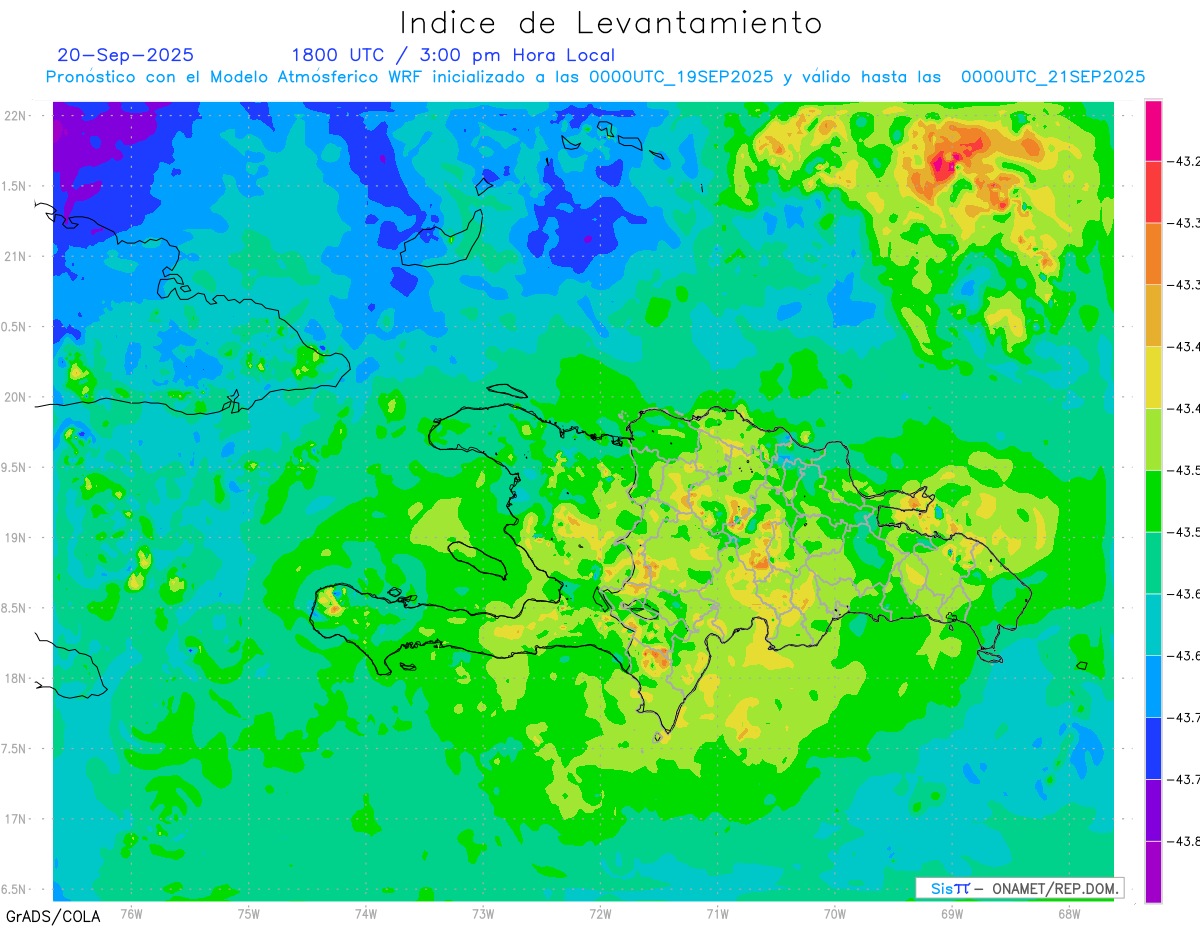
Task: Click the 20N latitude axis label
Action: click(x=17, y=397)
